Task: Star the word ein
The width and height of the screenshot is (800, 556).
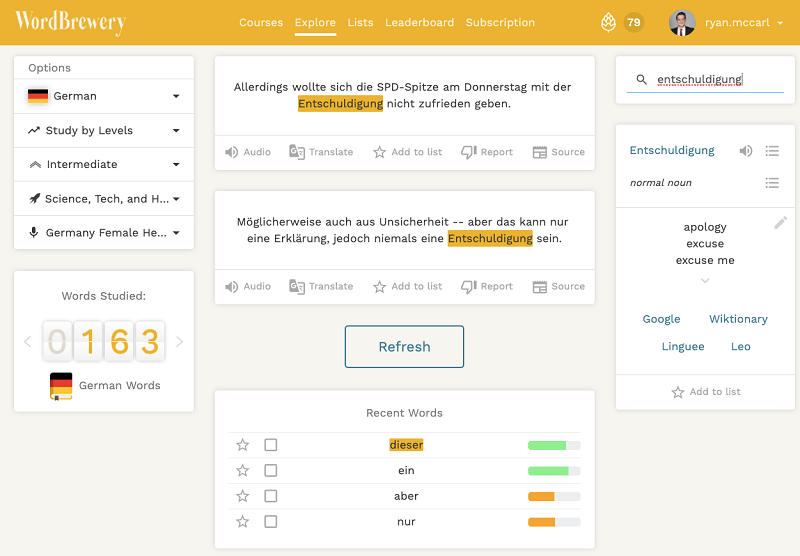Action: coord(242,470)
